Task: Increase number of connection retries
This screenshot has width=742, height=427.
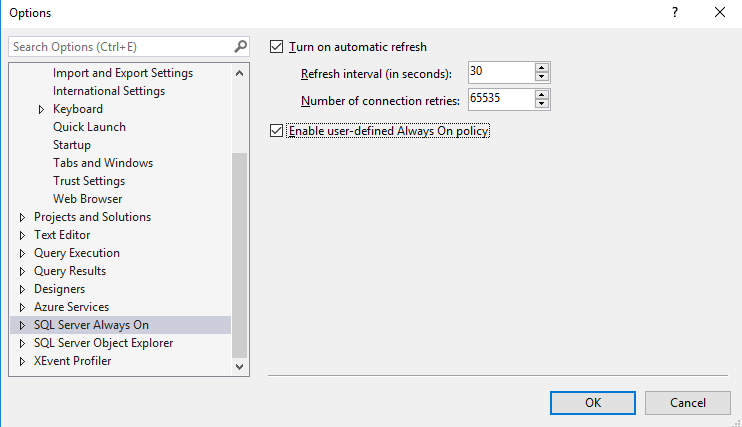Action: [541, 95]
